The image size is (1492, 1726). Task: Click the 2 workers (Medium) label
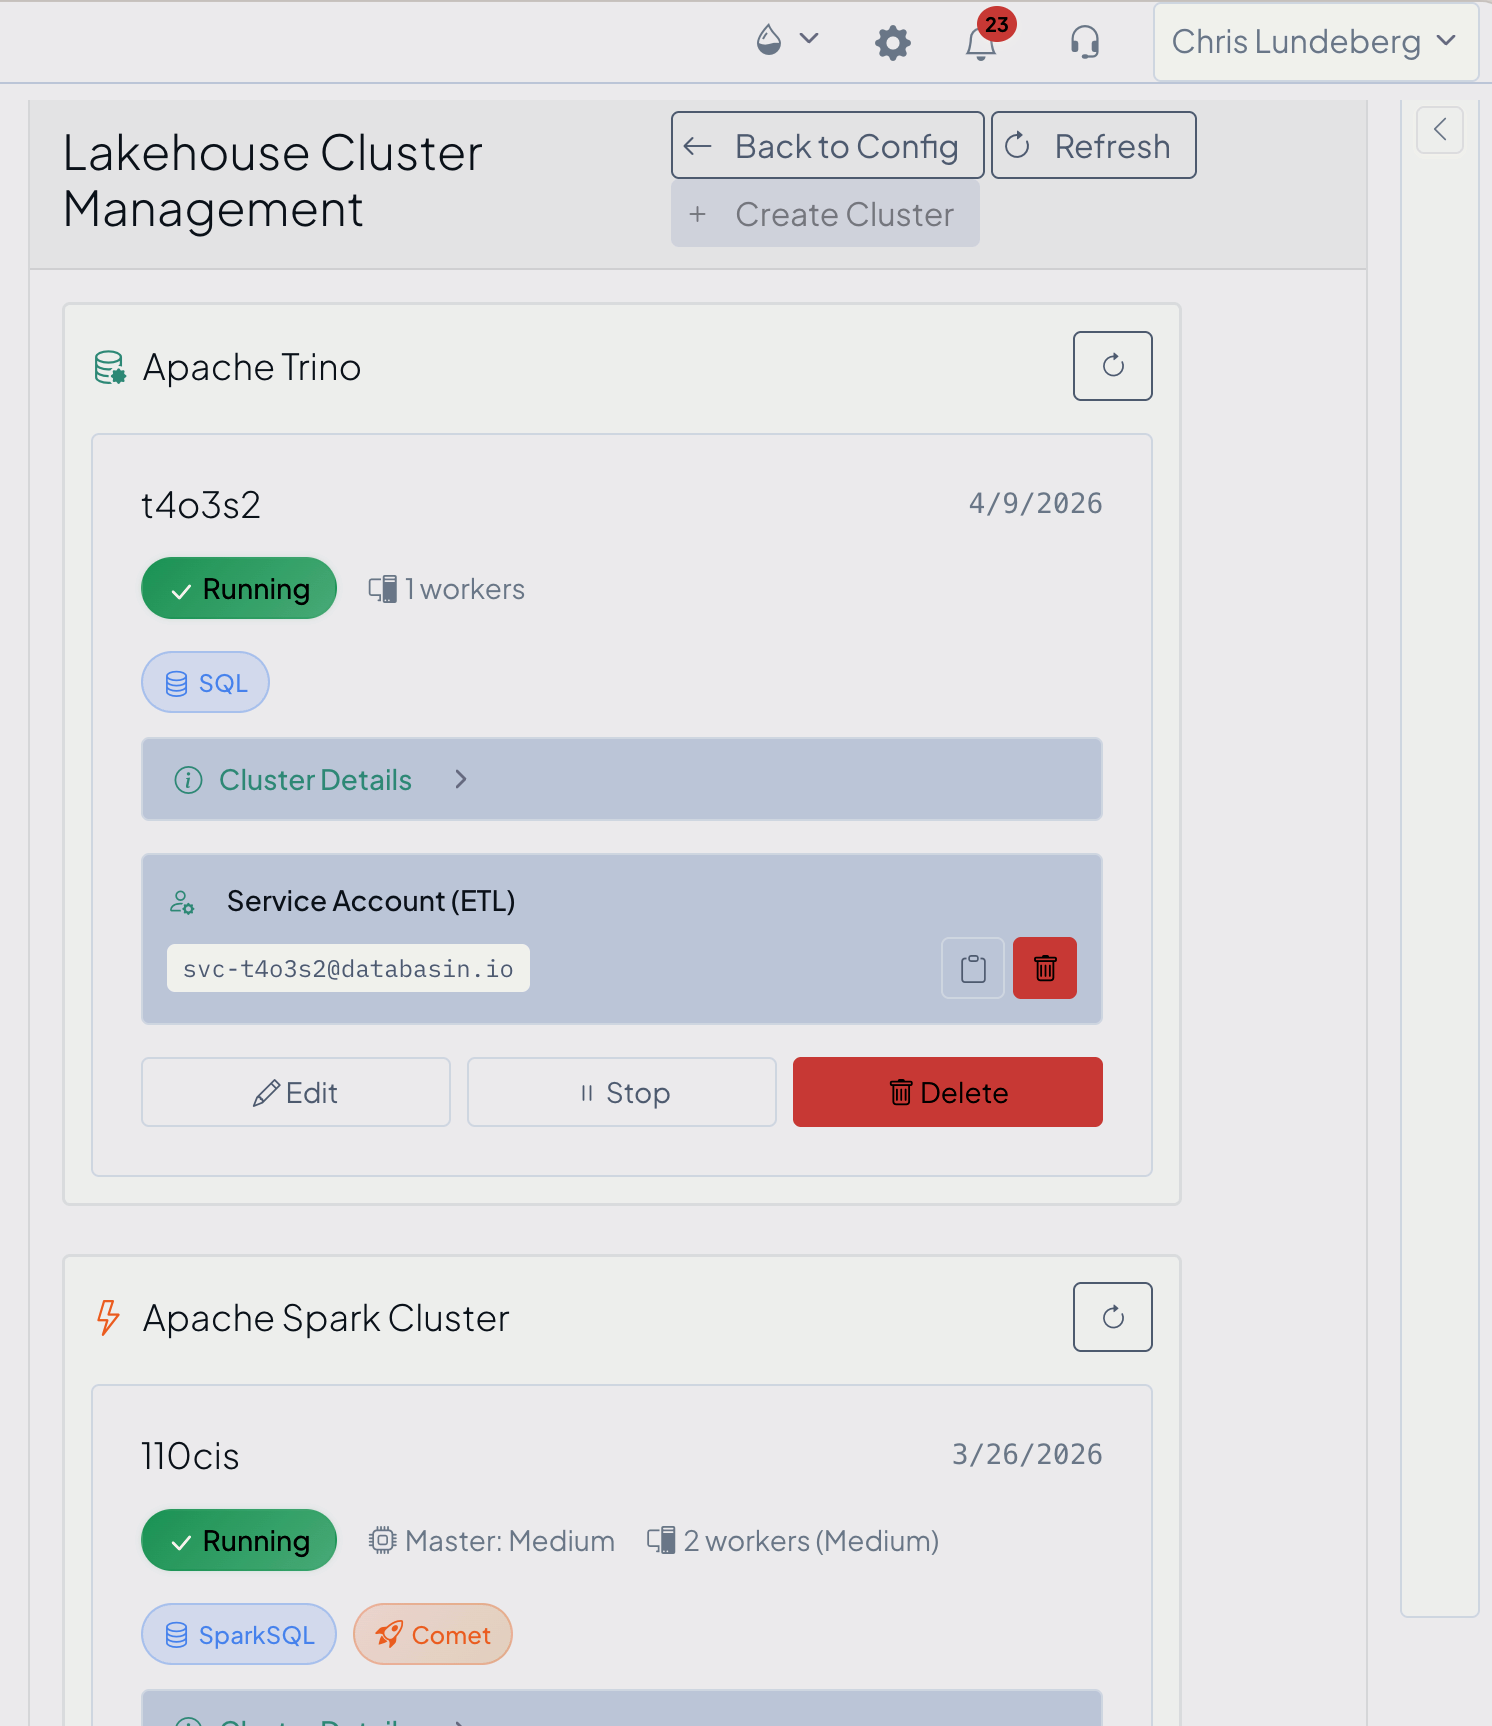tap(793, 1541)
